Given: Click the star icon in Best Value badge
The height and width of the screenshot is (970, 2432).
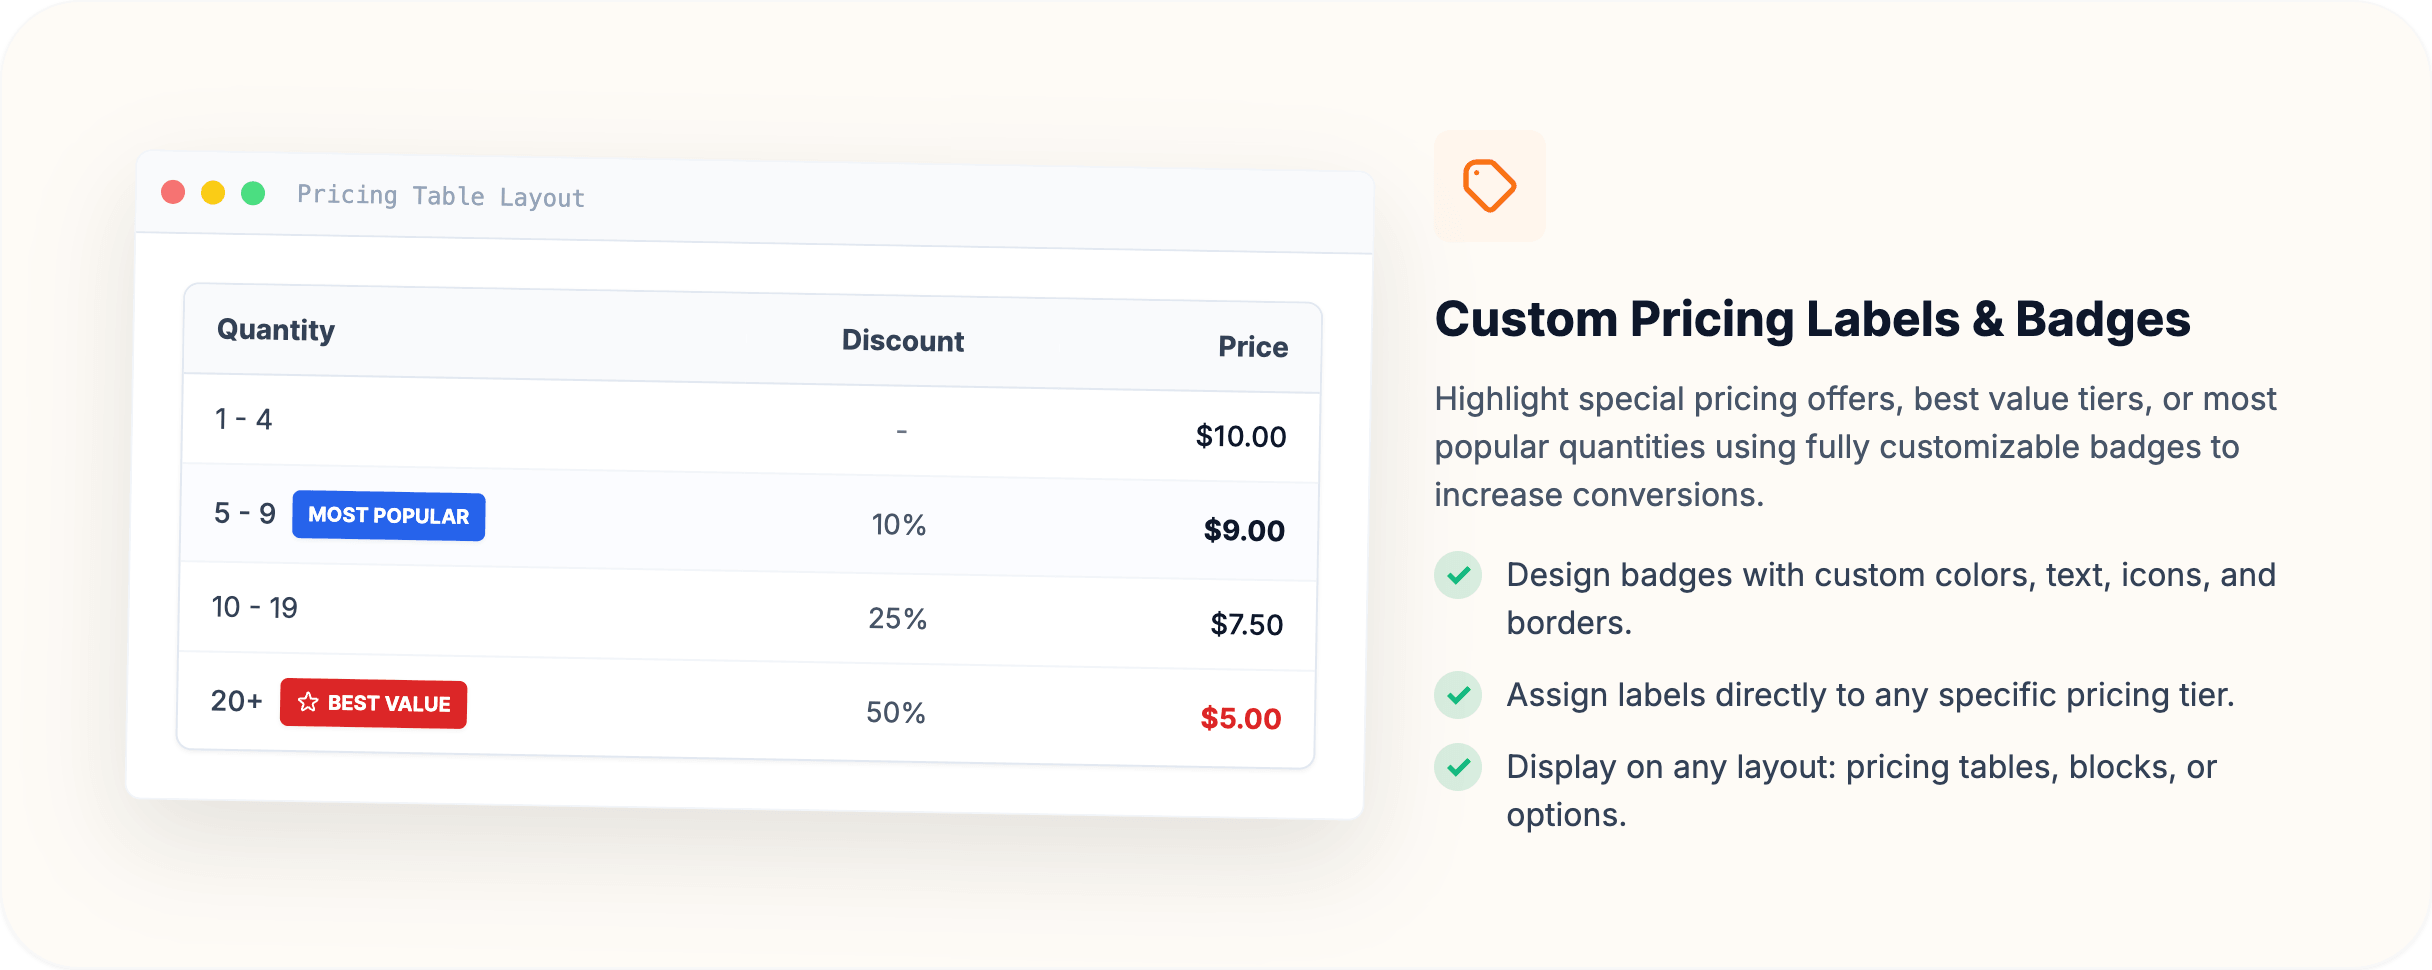Looking at the screenshot, I should click(x=308, y=702).
